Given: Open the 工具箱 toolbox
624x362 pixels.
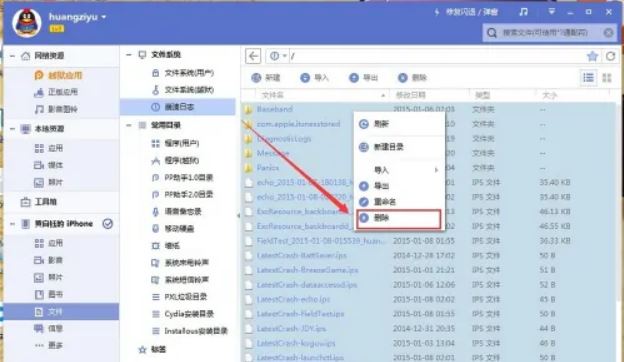Looking at the screenshot, I should 39,202.
